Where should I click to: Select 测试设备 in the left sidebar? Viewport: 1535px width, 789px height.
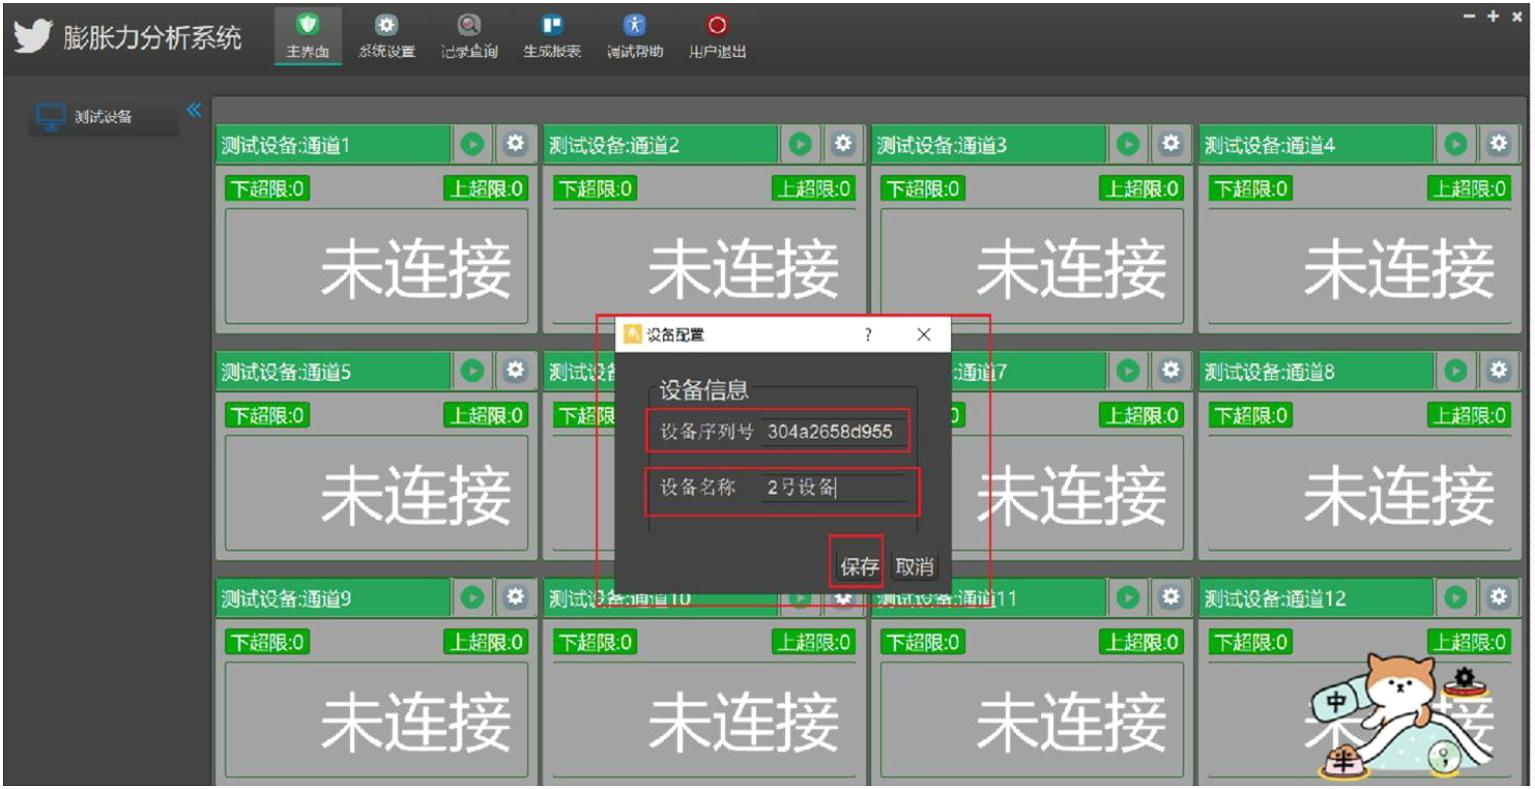point(102,117)
